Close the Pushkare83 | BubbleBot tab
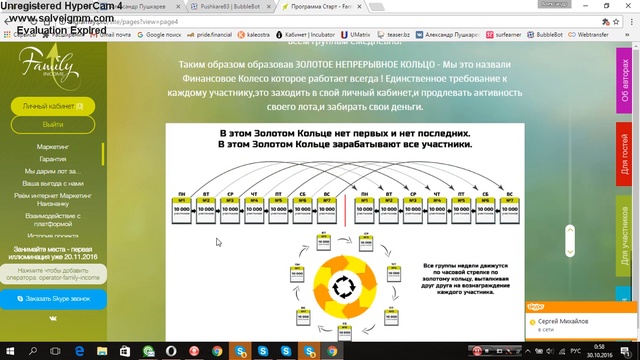Image resolution: width=640 pixels, height=360 pixels. (269, 7)
